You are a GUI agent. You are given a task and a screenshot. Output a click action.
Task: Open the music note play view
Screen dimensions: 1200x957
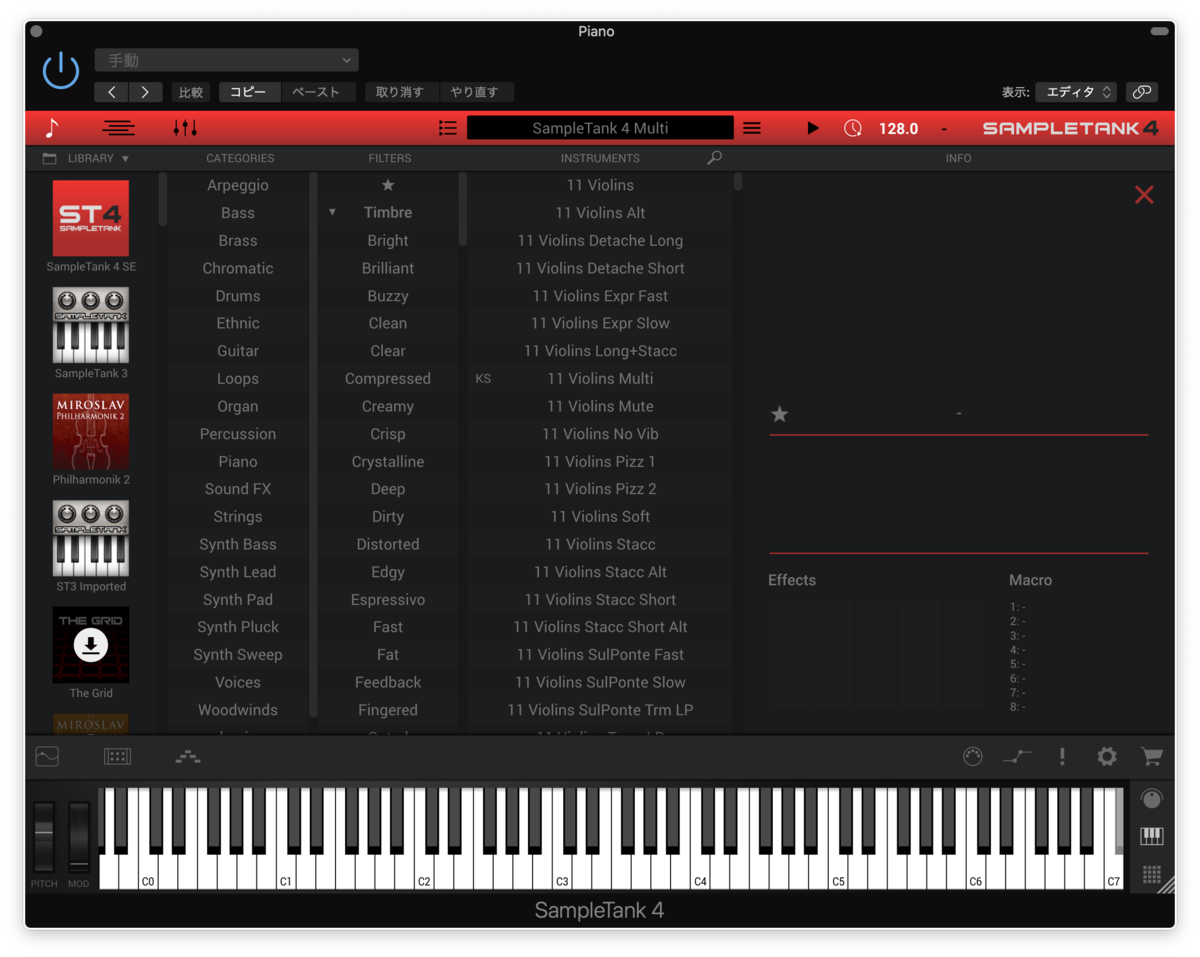[52, 128]
